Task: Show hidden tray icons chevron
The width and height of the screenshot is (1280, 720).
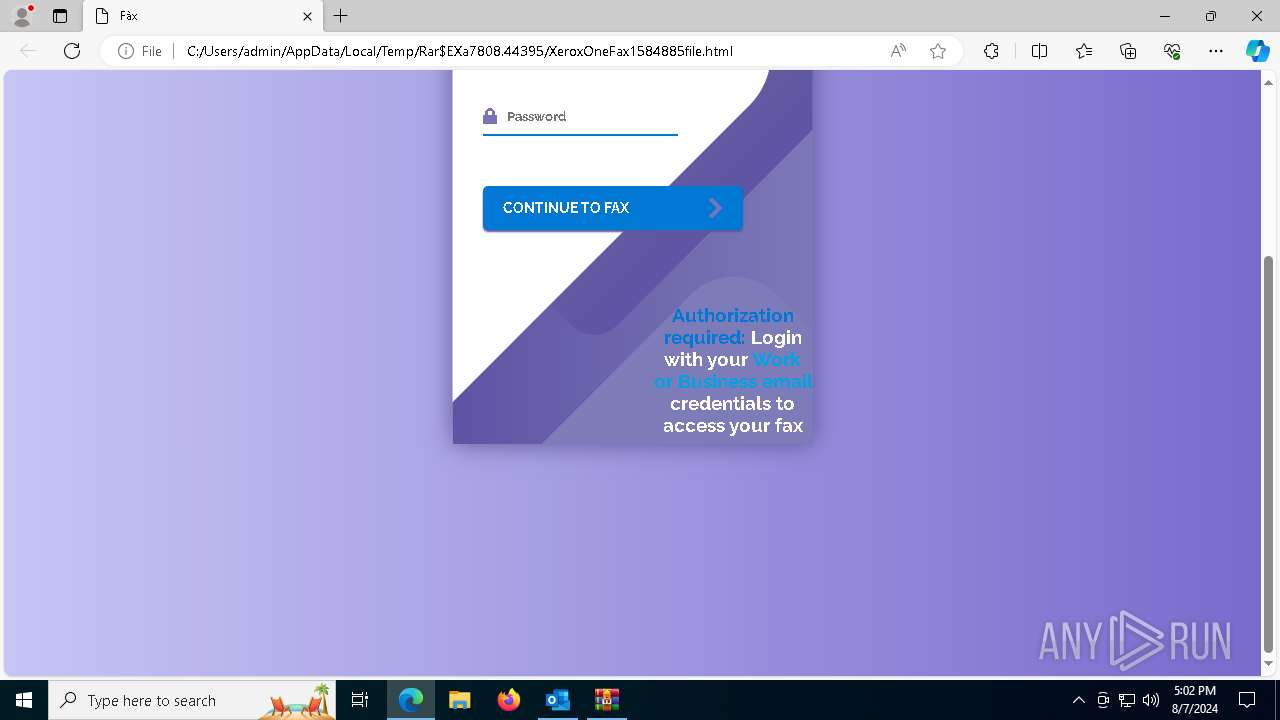Action: coord(1079,700)
